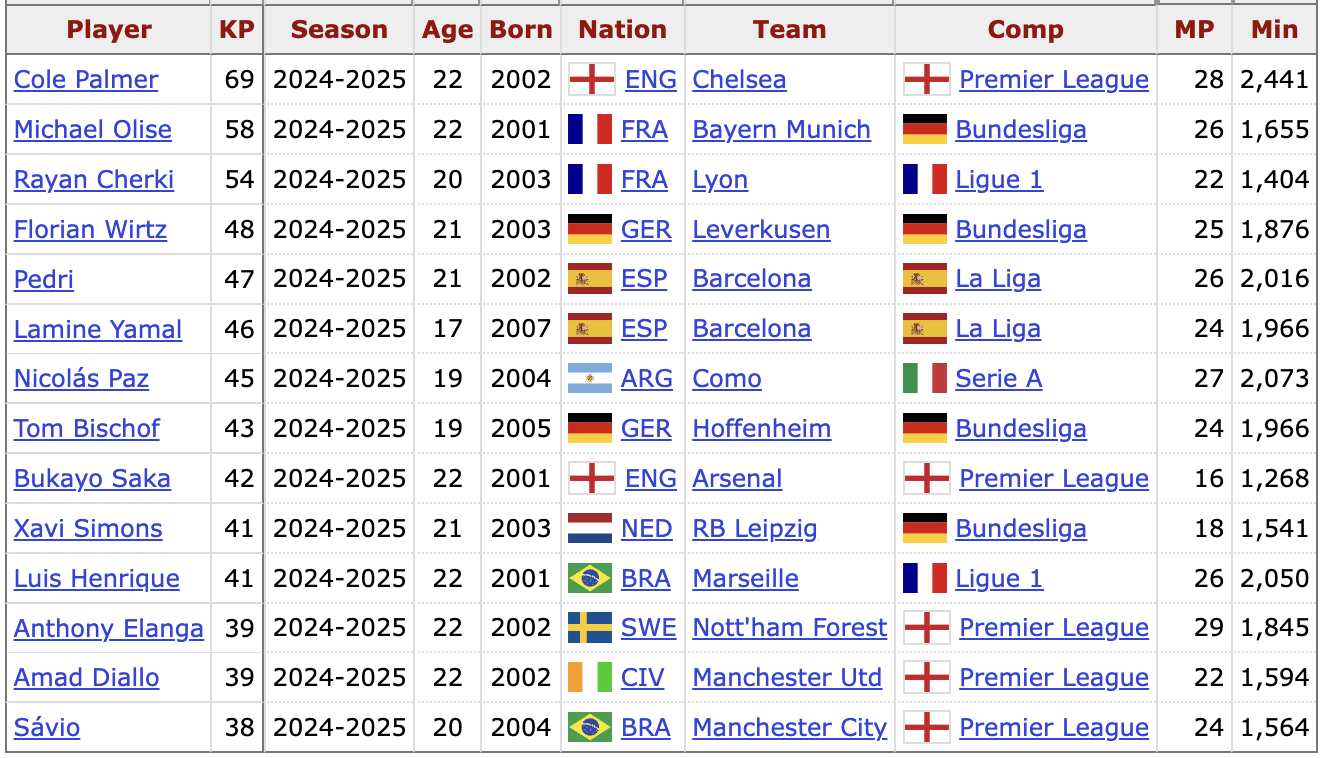The width and height of the screenshot is (1322, 758).
Task: Click Spain flag in Lamine Yamal's Nation cell
Action: click(x=590, y=328)
